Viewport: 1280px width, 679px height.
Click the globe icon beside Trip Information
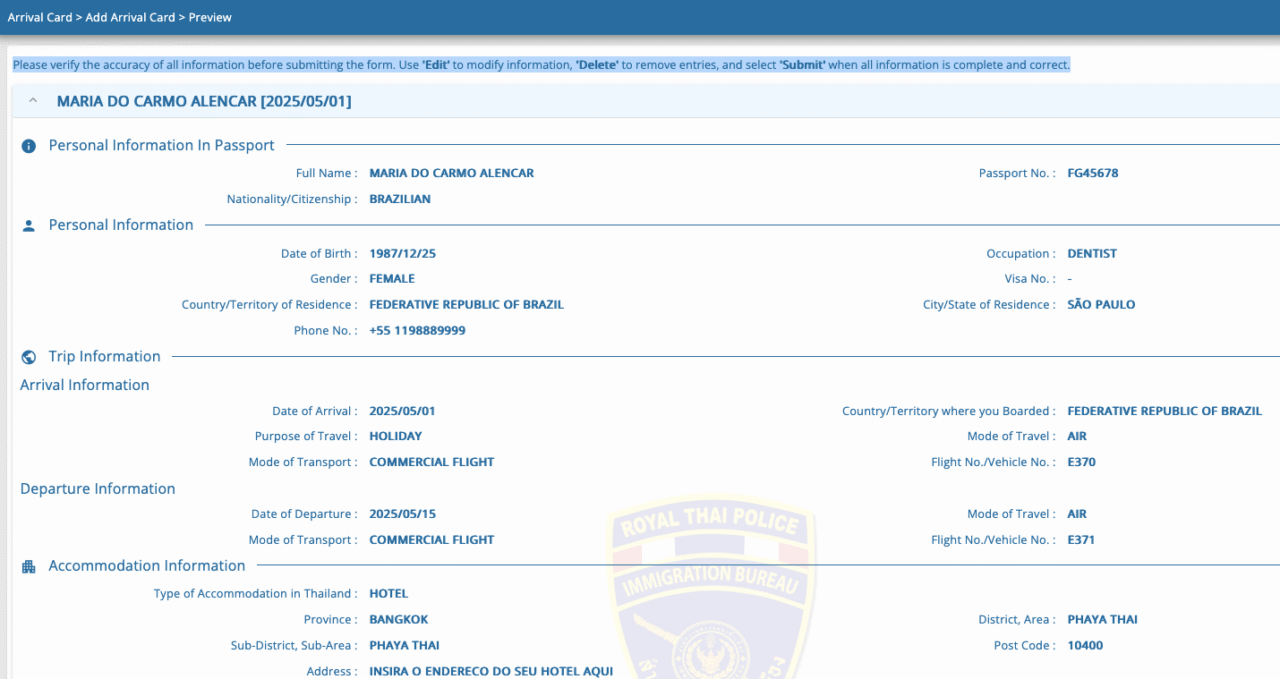pyautogui.click(x=29, y=357)
